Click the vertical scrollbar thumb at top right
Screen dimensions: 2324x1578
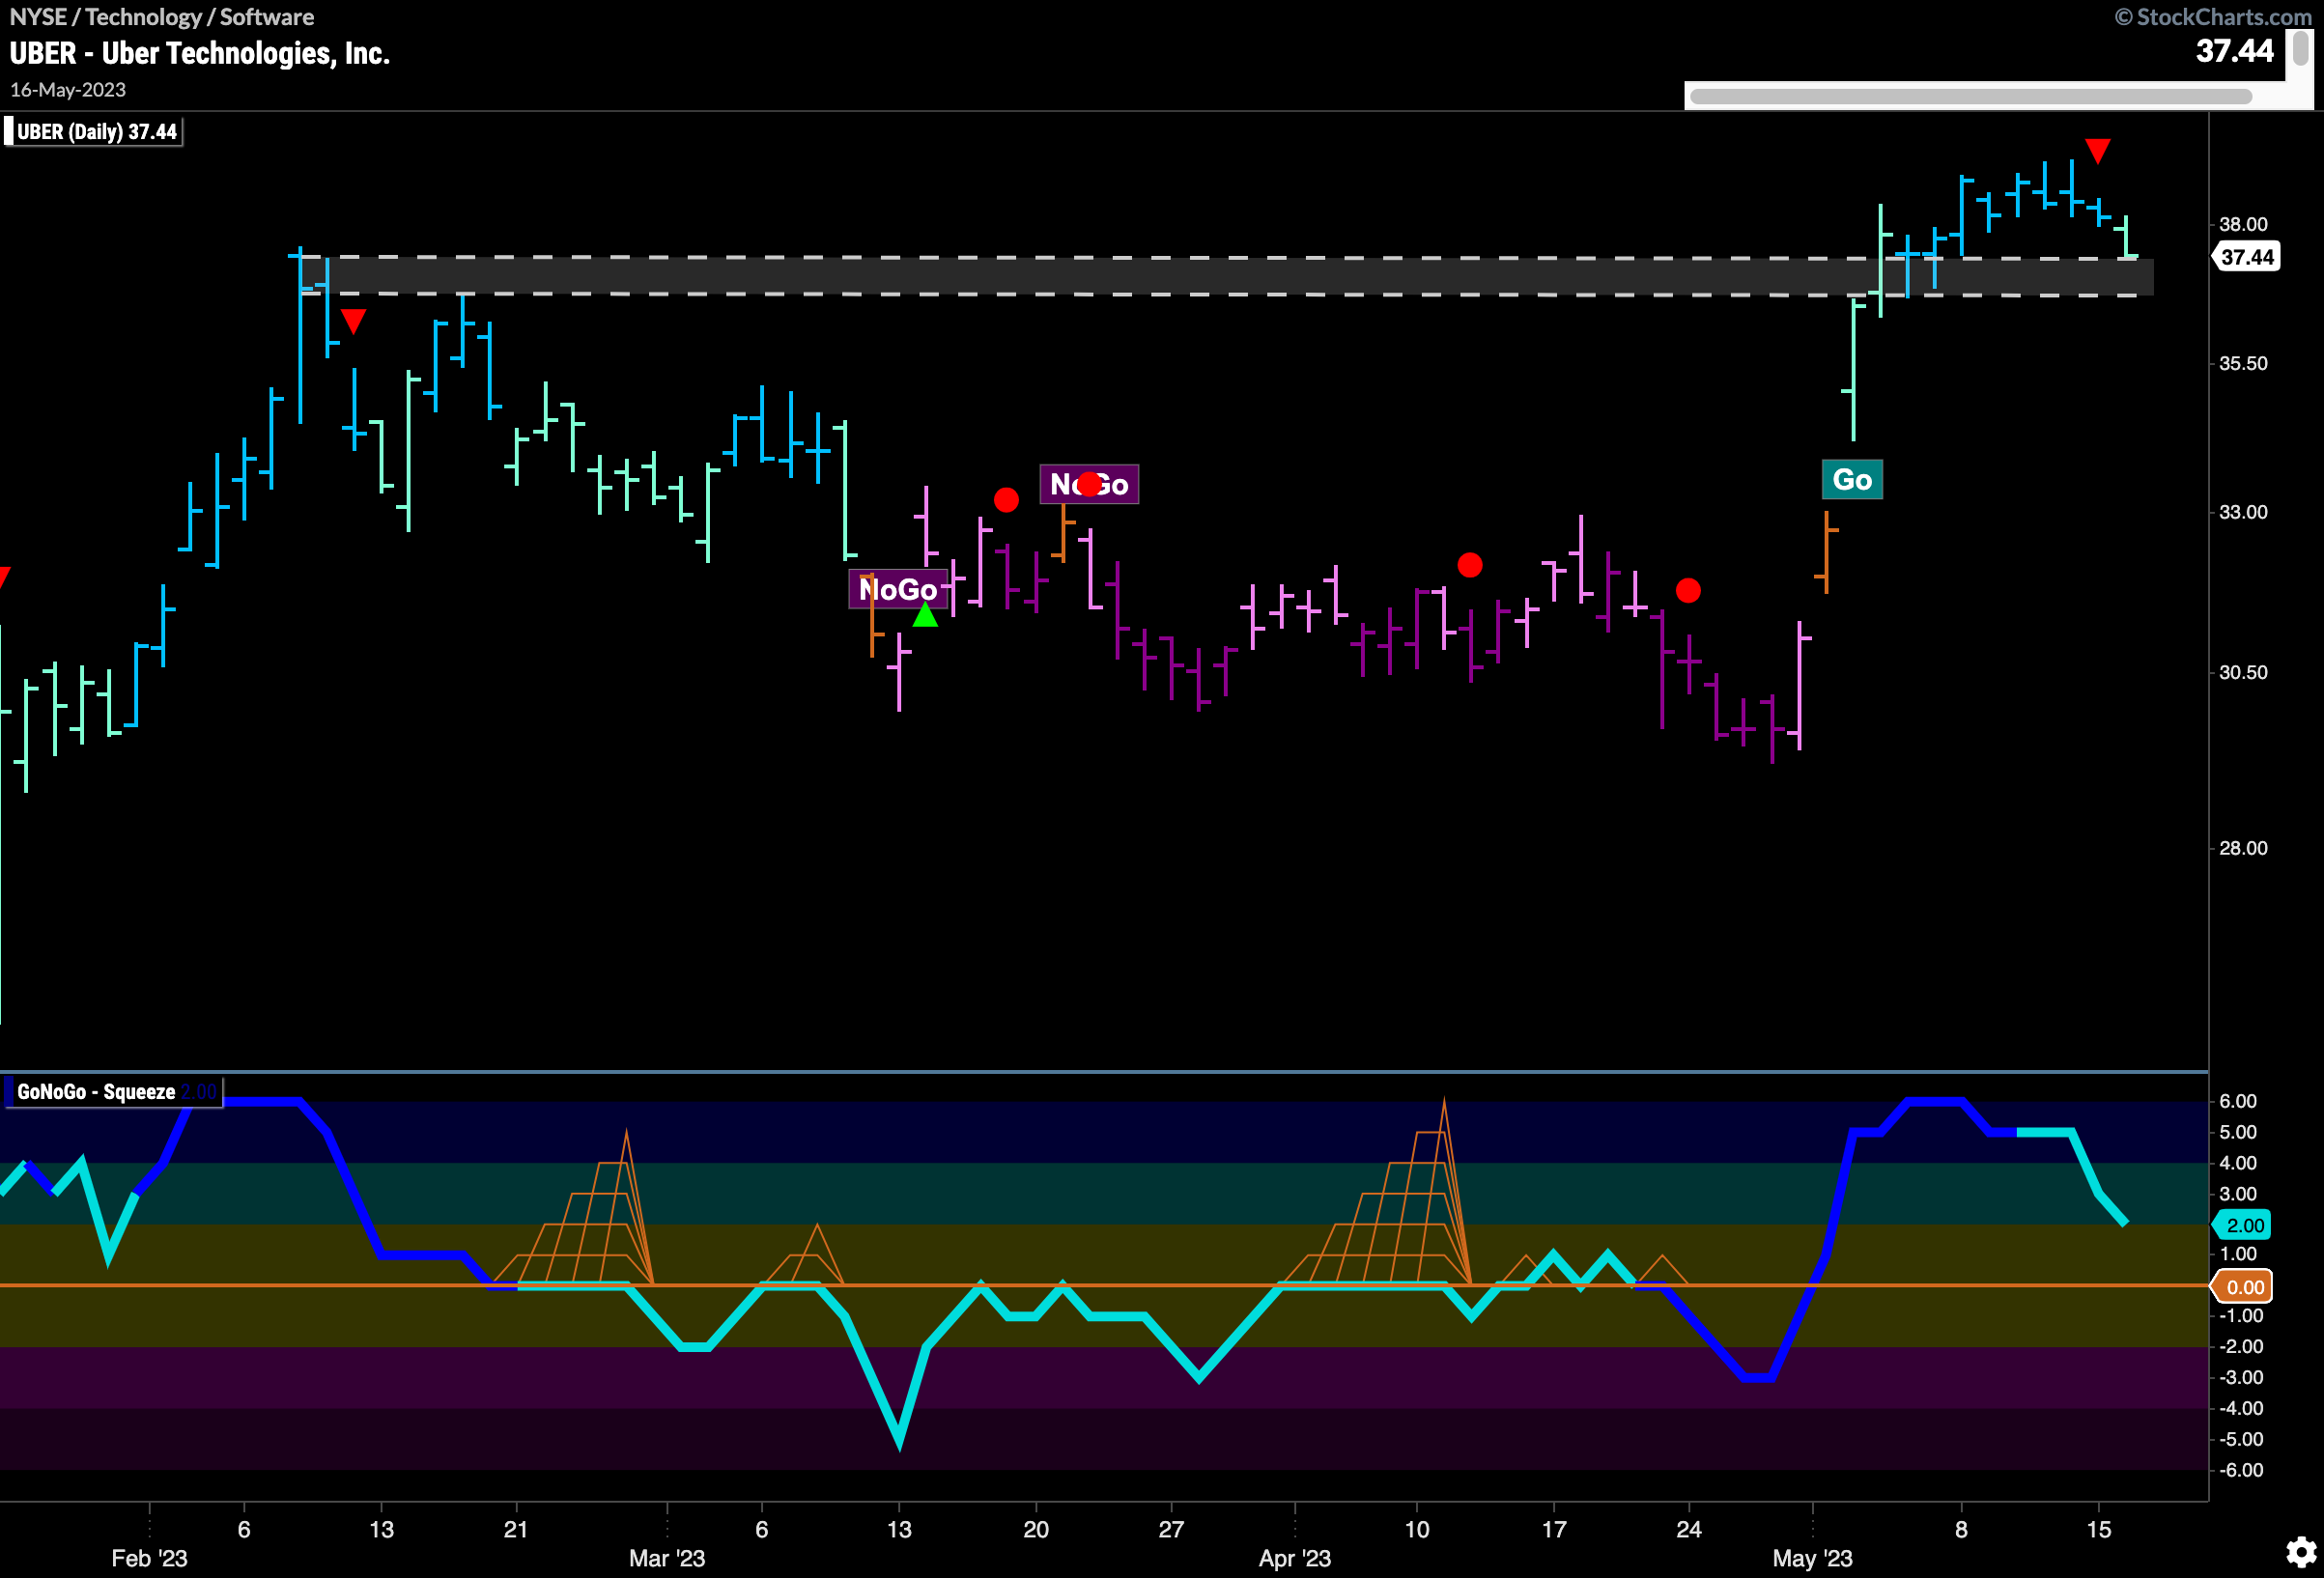2300,48
